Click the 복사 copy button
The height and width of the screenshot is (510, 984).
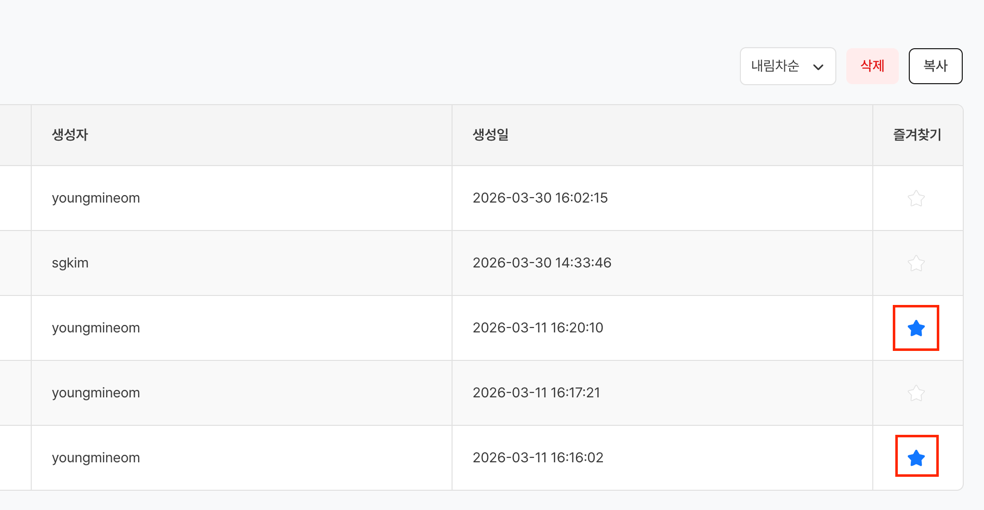pyautogui.click(x=935, y=66)
